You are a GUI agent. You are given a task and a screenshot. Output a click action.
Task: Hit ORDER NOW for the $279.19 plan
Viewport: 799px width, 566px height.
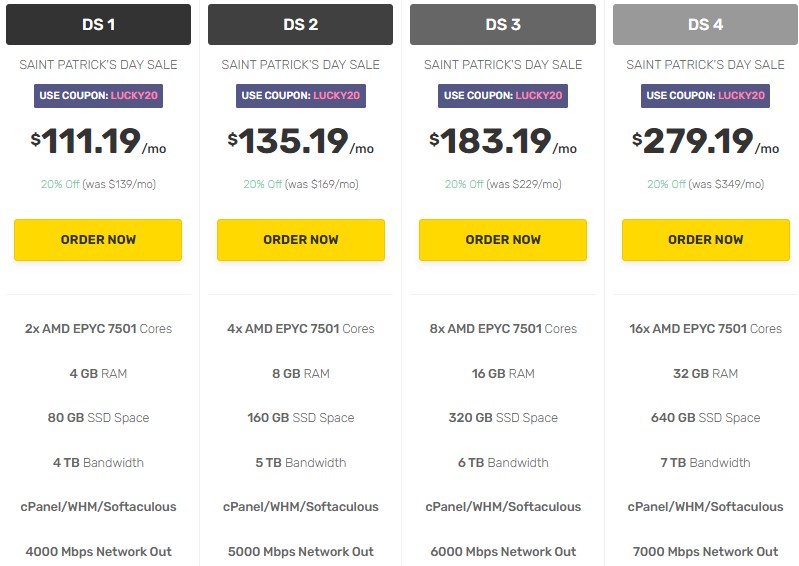tap(705, 240)
